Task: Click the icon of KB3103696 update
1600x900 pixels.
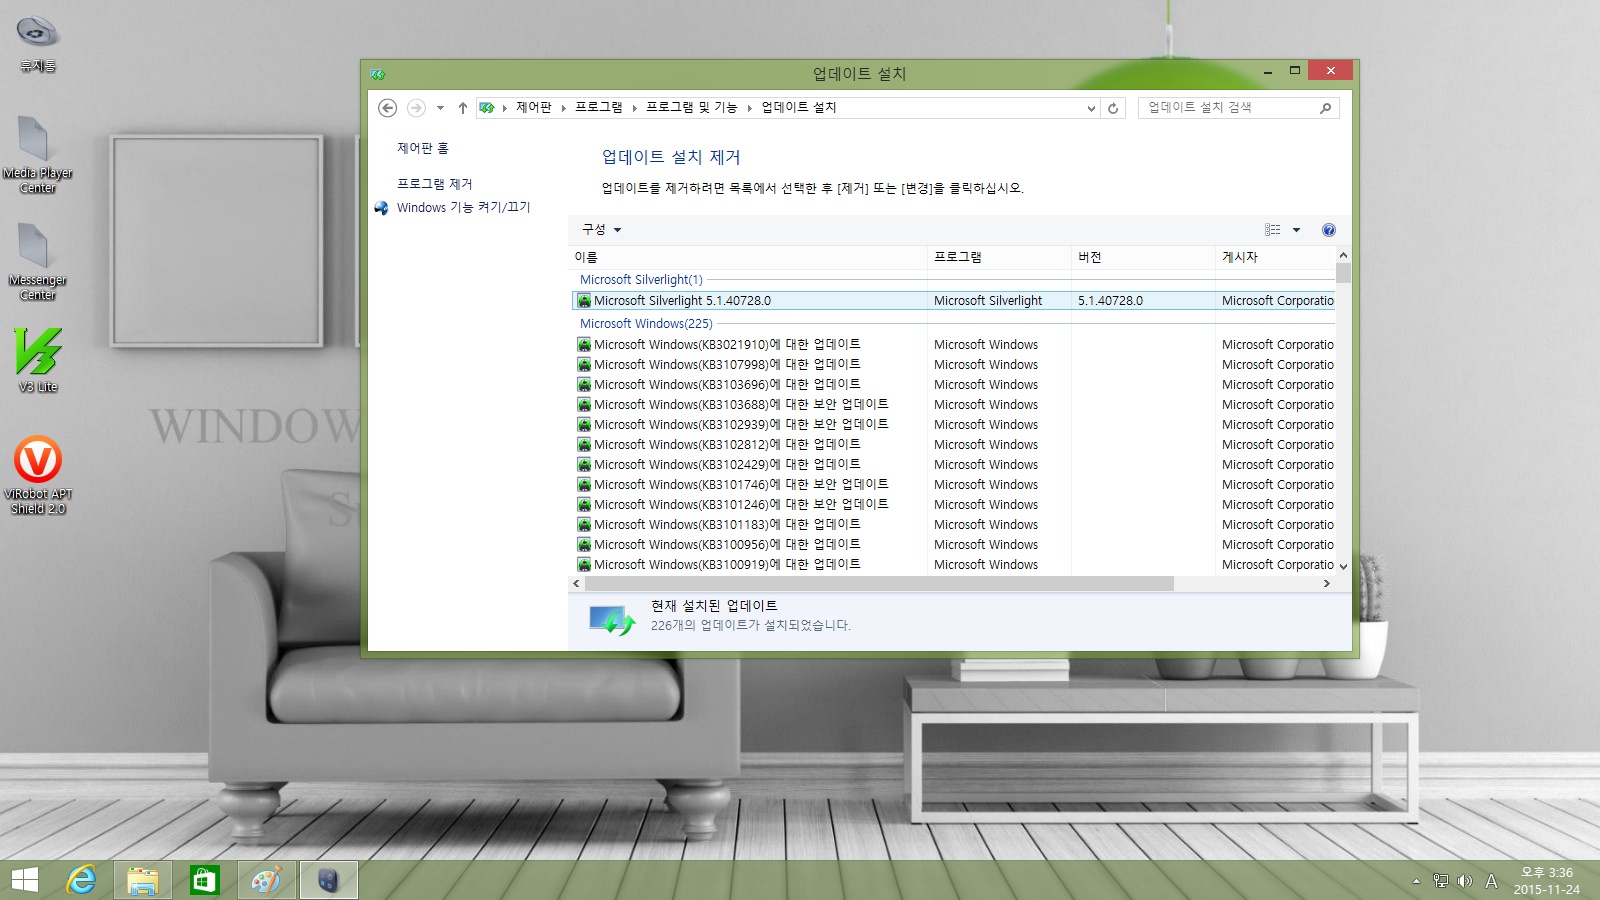Action: tap(584, 385)
